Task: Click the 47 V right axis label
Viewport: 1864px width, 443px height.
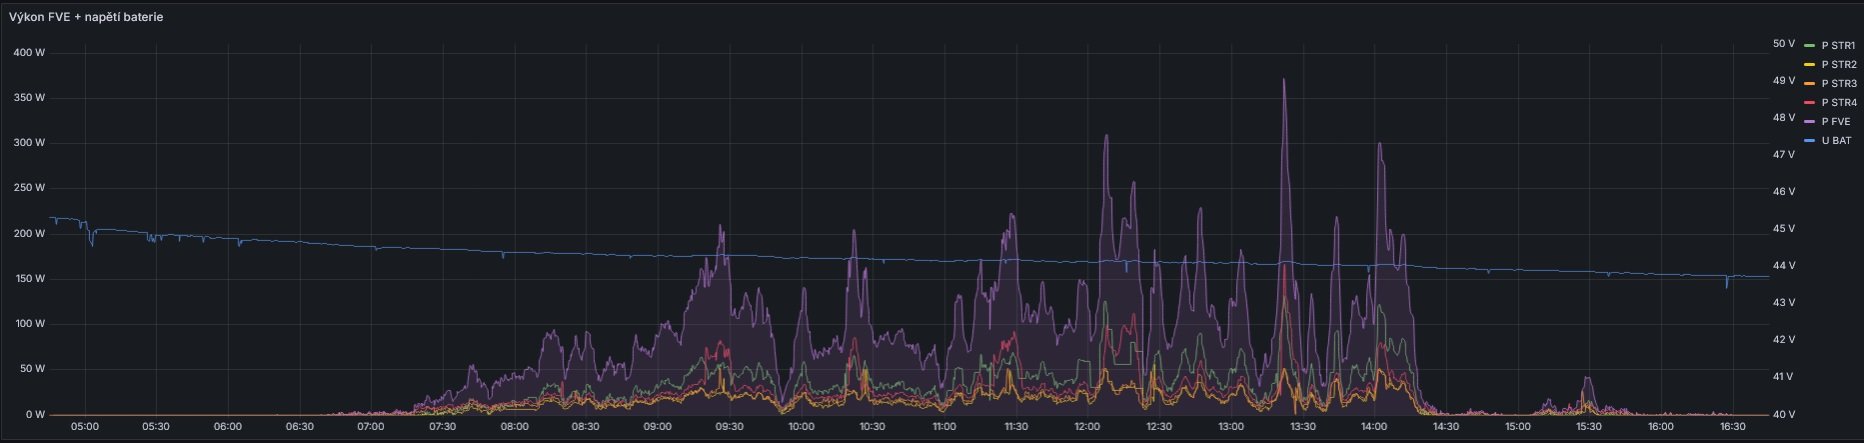Action: tap(1784, 155)
